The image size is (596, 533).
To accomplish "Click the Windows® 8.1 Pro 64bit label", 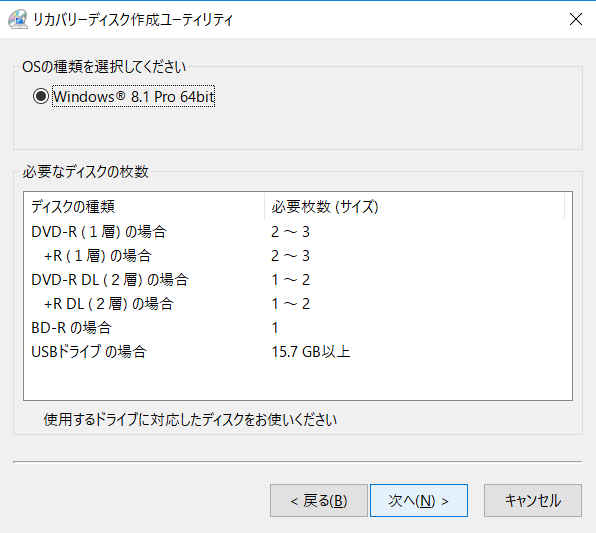I will coord(133,97).
